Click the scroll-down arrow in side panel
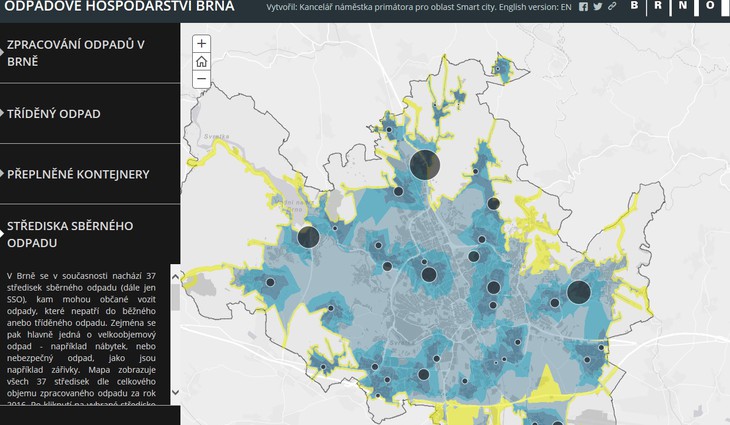This screenshot has width=730, height=425. coord(176,393)
